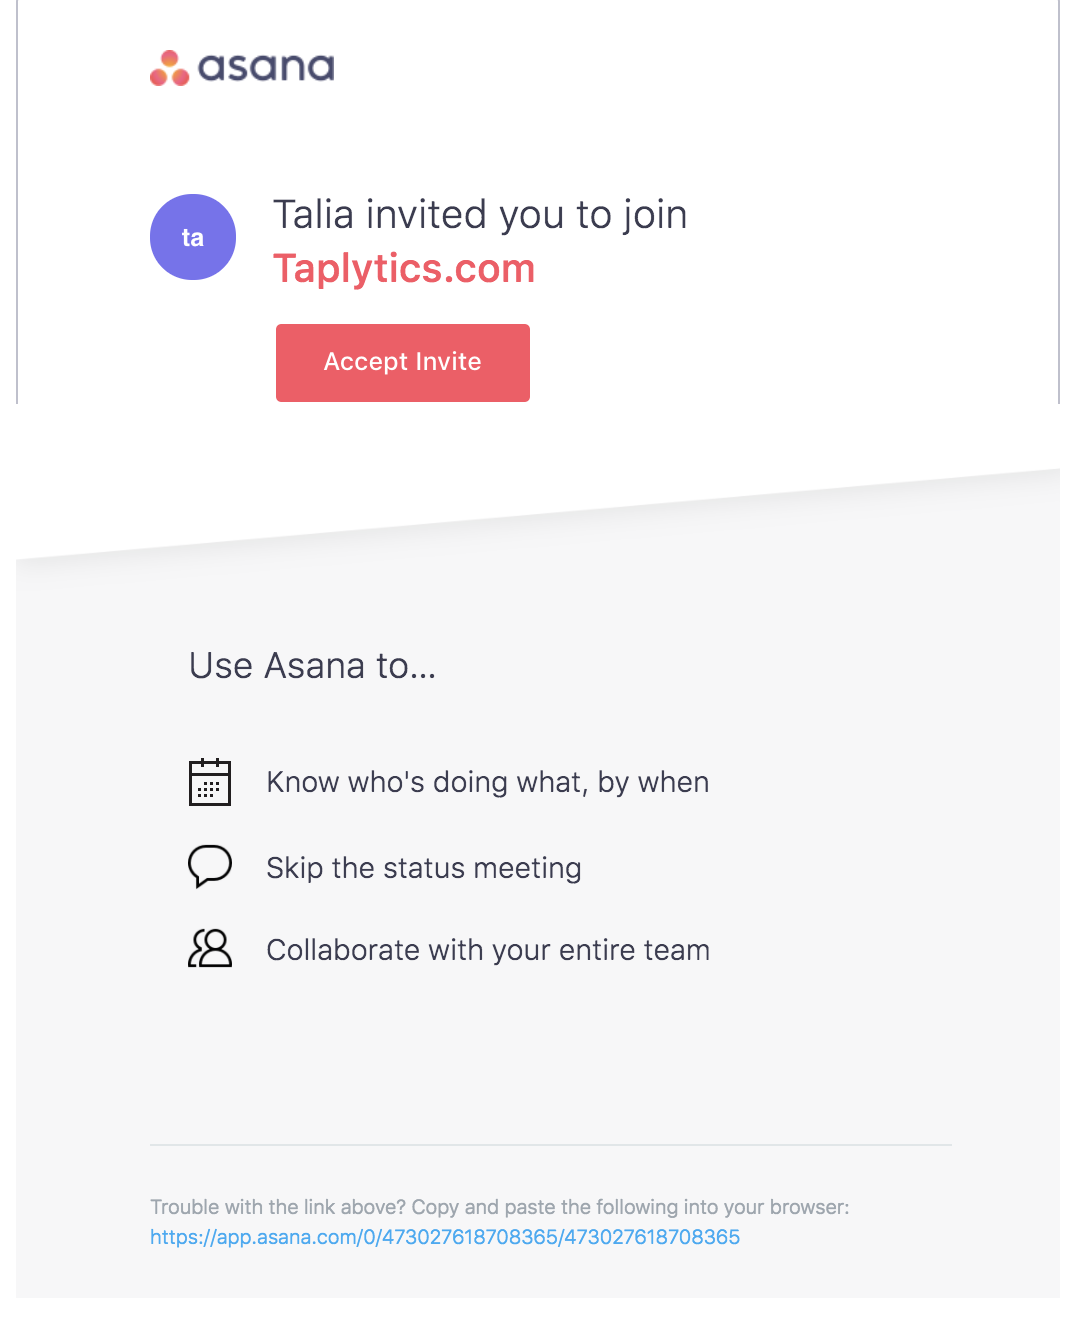Click the speech bubble icon
This screenshot has height=1334, width=1086.
coord(210,866)
